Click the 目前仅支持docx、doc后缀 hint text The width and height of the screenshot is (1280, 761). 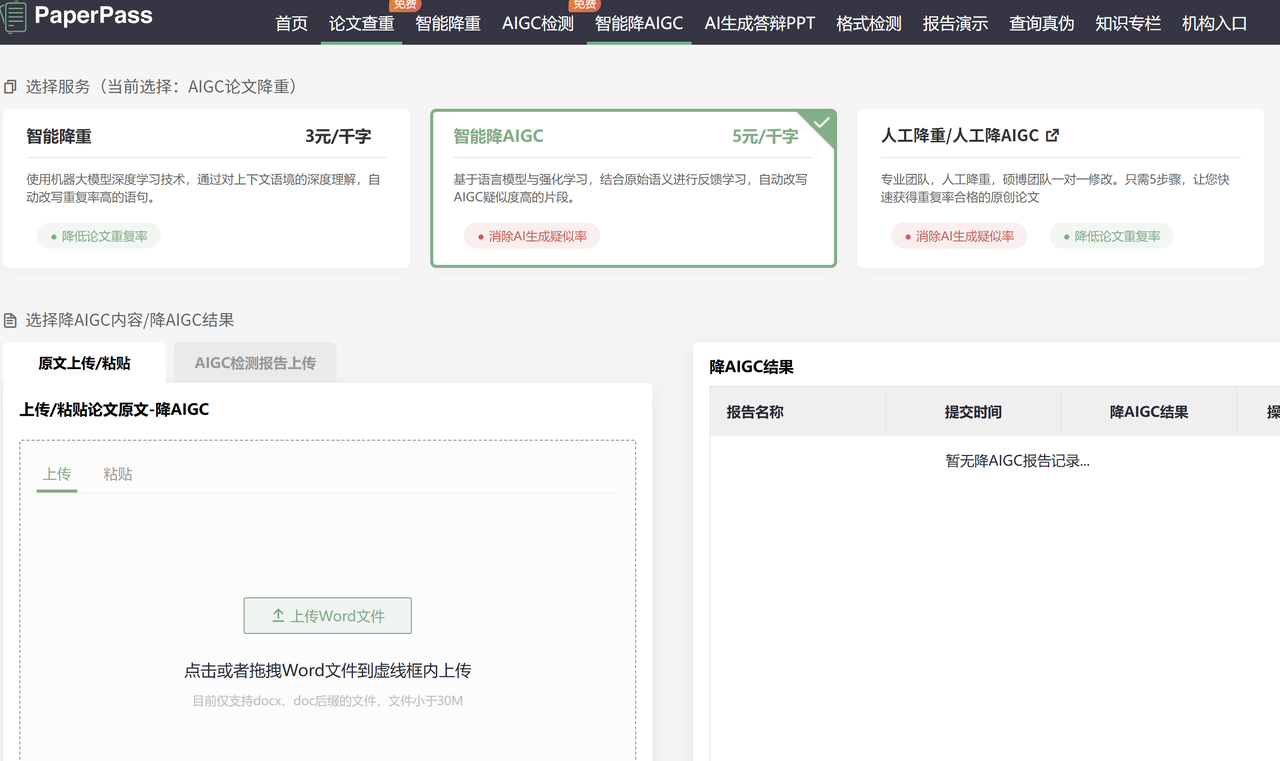[328, 701]
